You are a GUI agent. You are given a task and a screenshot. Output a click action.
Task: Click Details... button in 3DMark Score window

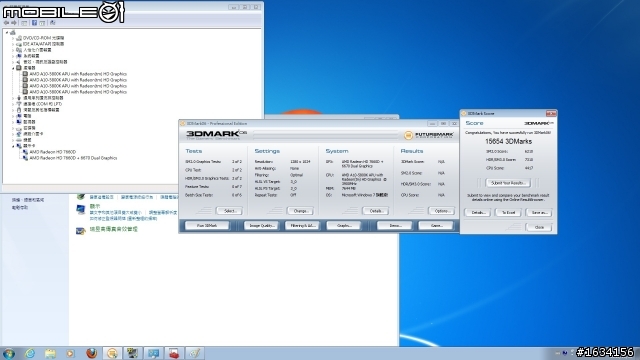pos(478,213)
